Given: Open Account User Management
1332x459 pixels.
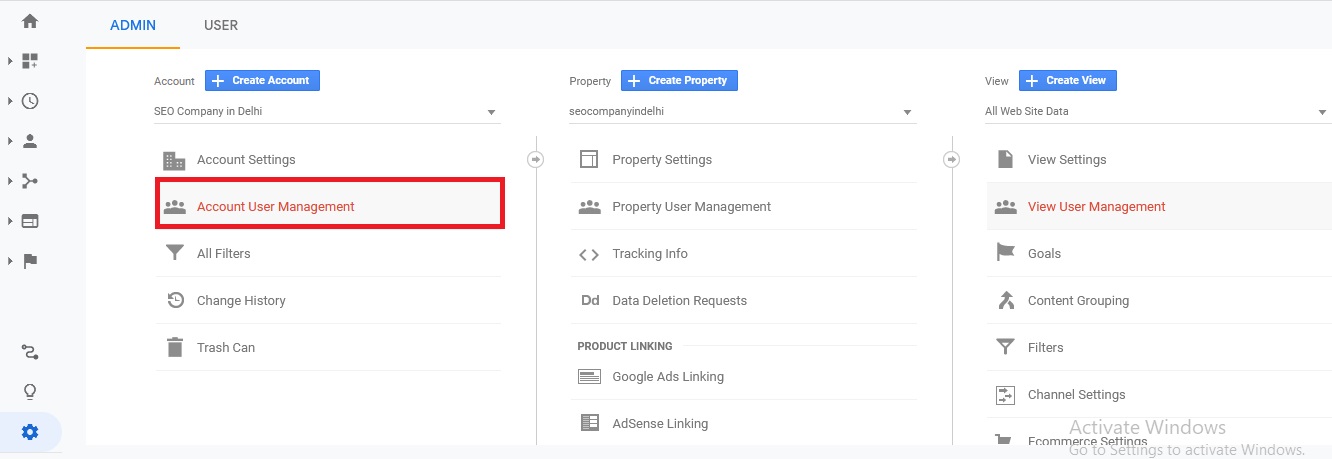Looking at the screenshot, I should (x=275, y=207).
